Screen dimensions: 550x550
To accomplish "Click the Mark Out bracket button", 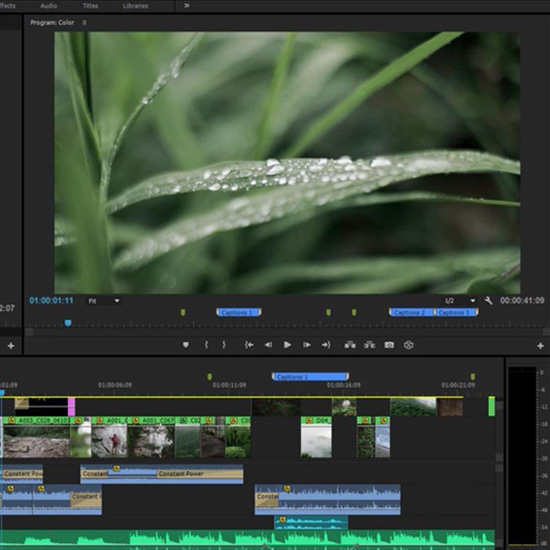I will point(224,345).
